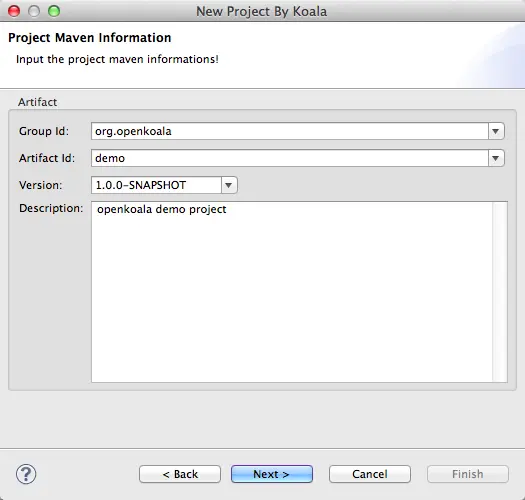Click the green zoom window button
Viewport: 525px width, 500px height.
coord(54,11)
